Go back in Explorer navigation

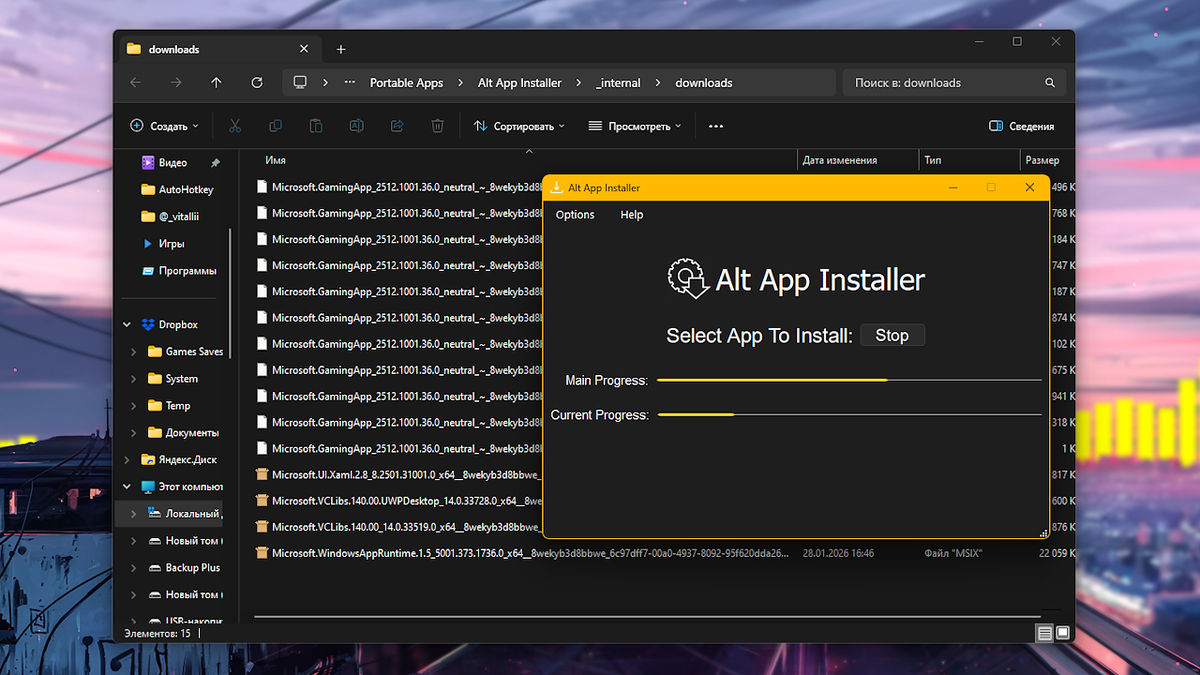pyautogui.click(x=136, y=83)
